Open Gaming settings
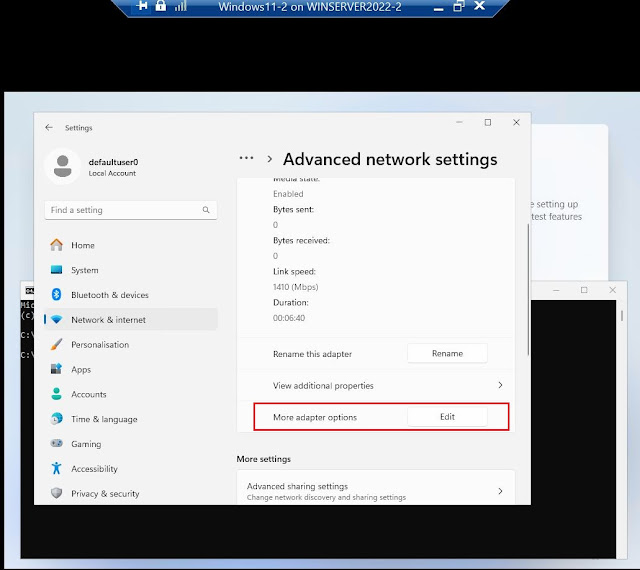This screenshot has width=640, height=570. point(131,444)
